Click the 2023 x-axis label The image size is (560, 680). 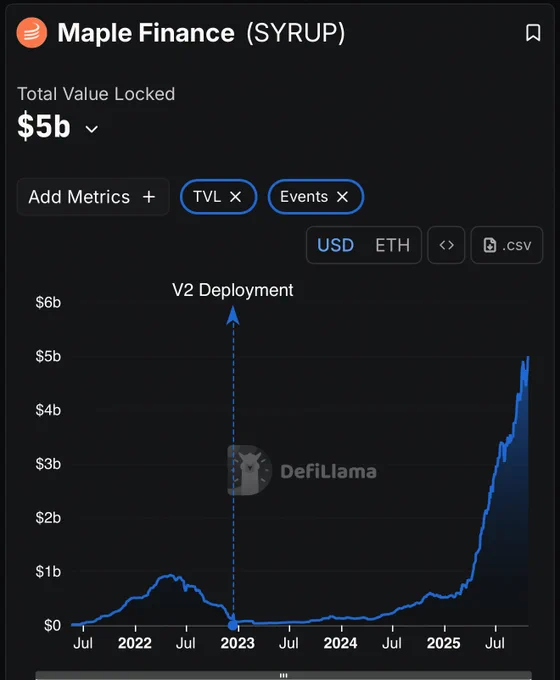click(x=238, y=643)
